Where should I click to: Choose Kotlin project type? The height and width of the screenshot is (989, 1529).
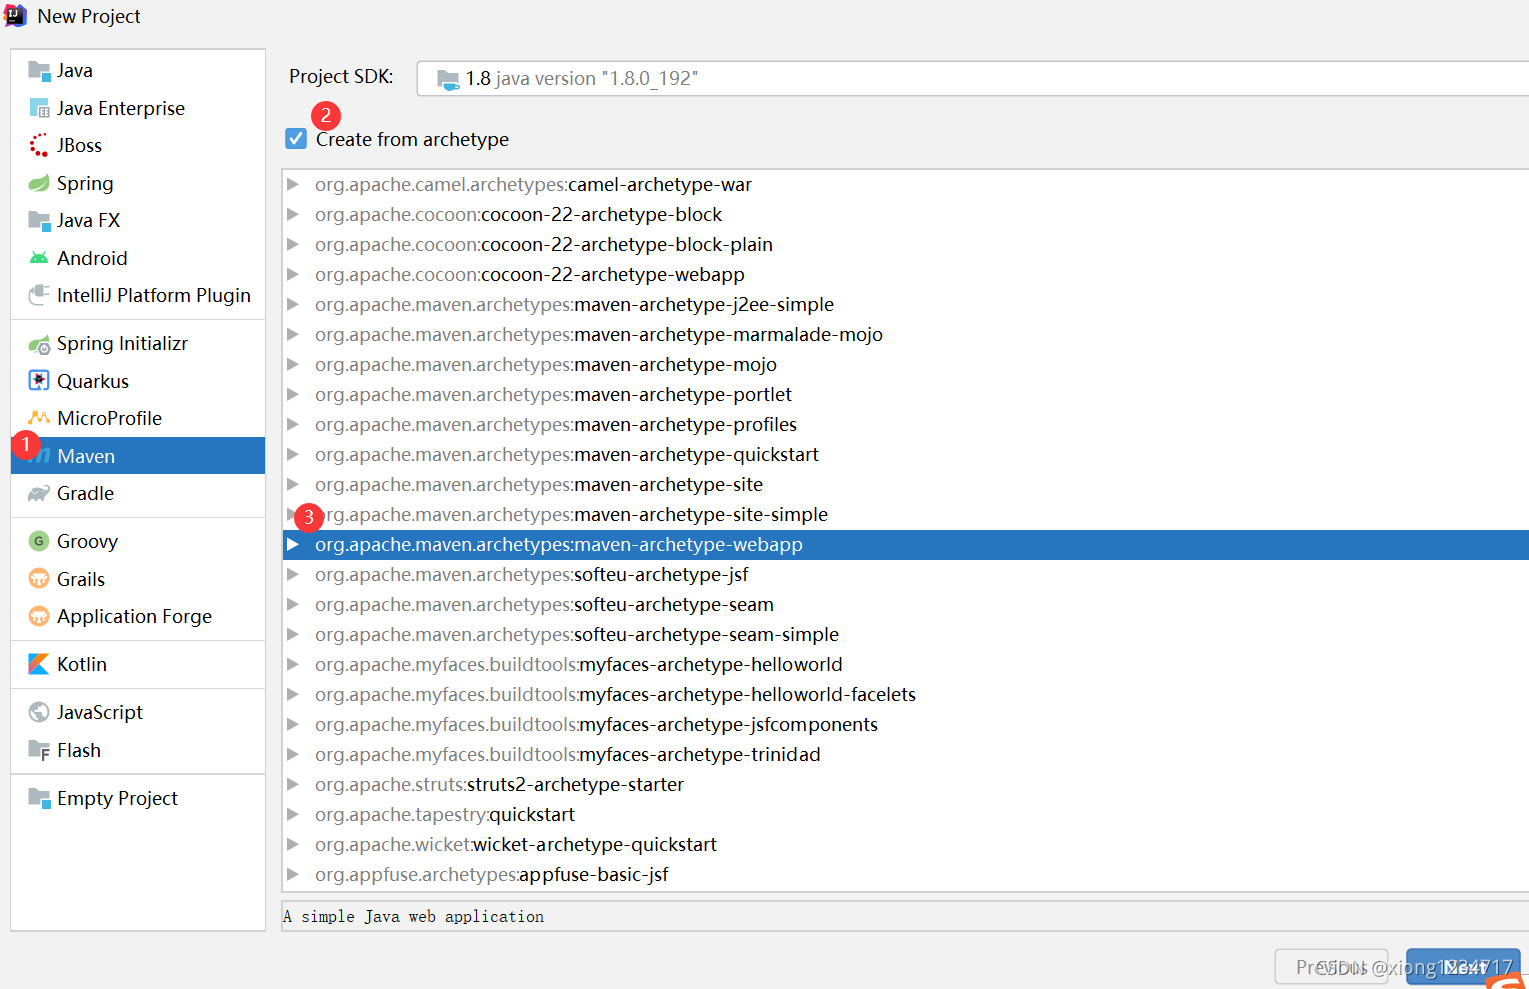point(138,664)
